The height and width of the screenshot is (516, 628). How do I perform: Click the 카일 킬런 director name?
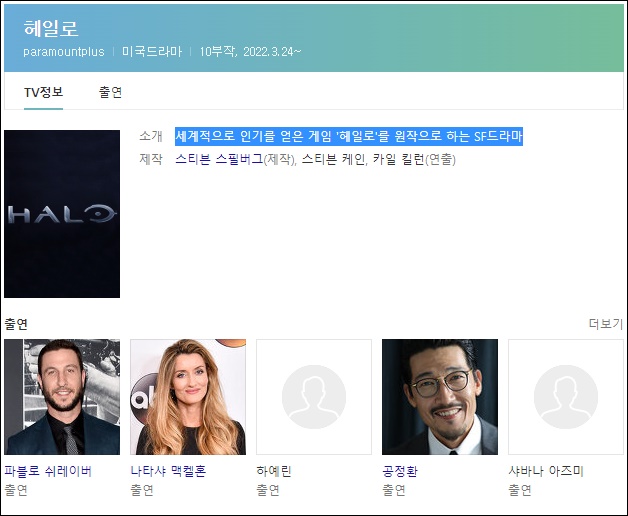pyautogui.click(x=399, y=159)
